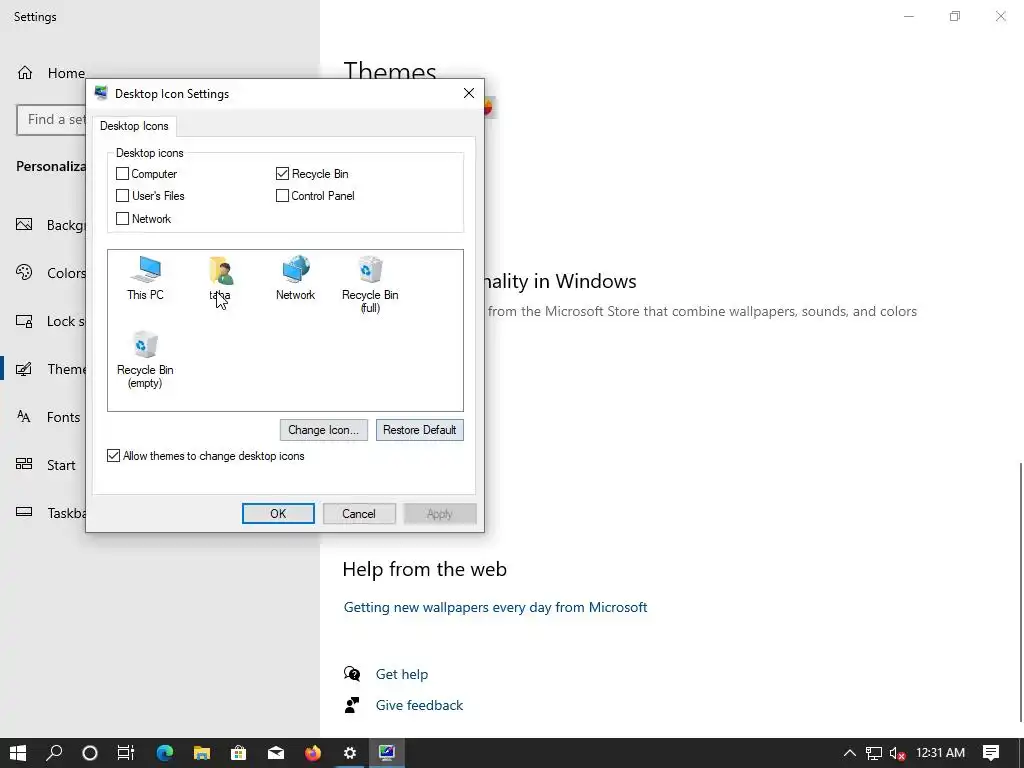Open Start via its sidebar icon
Image resolution: width=1024 pixels, height=768 pixels.
[24, 464]
